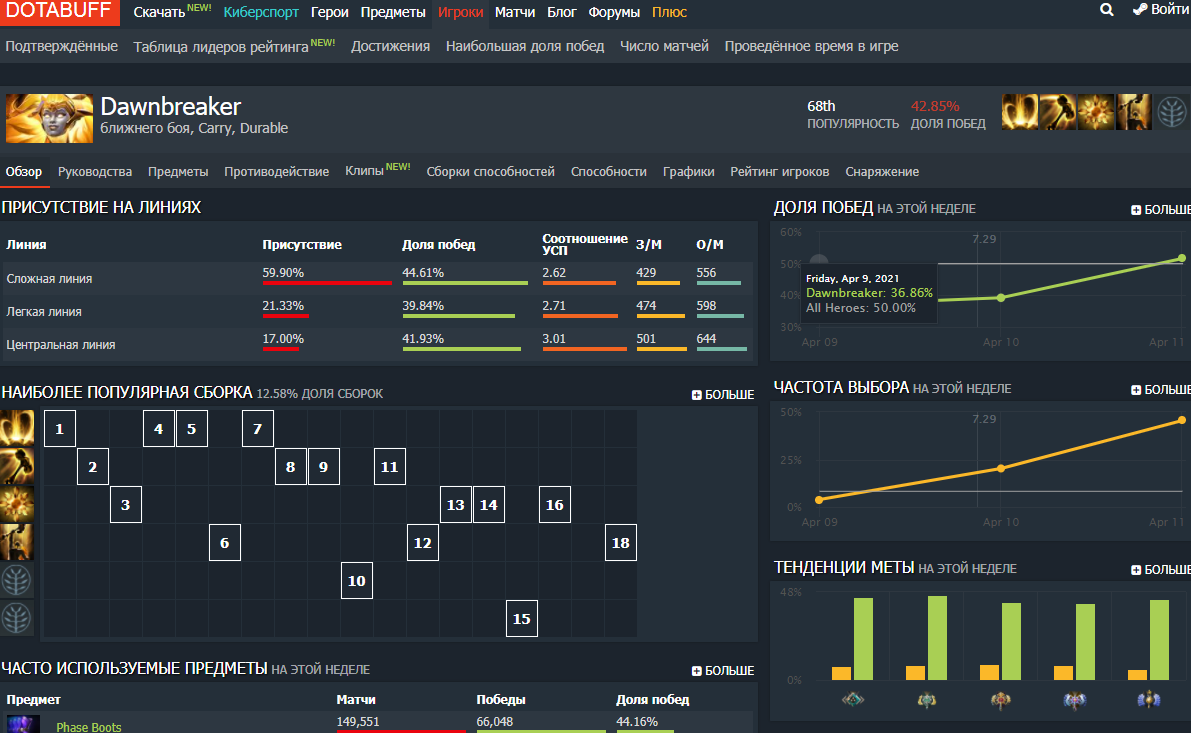Click the DOTABUFF logo
The image size is (1191, 733).
tap(59, 11)
